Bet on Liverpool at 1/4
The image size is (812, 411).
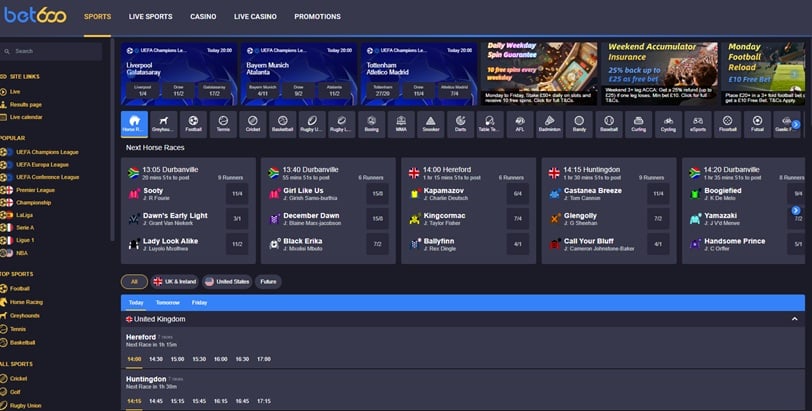(x=142, y=91)
